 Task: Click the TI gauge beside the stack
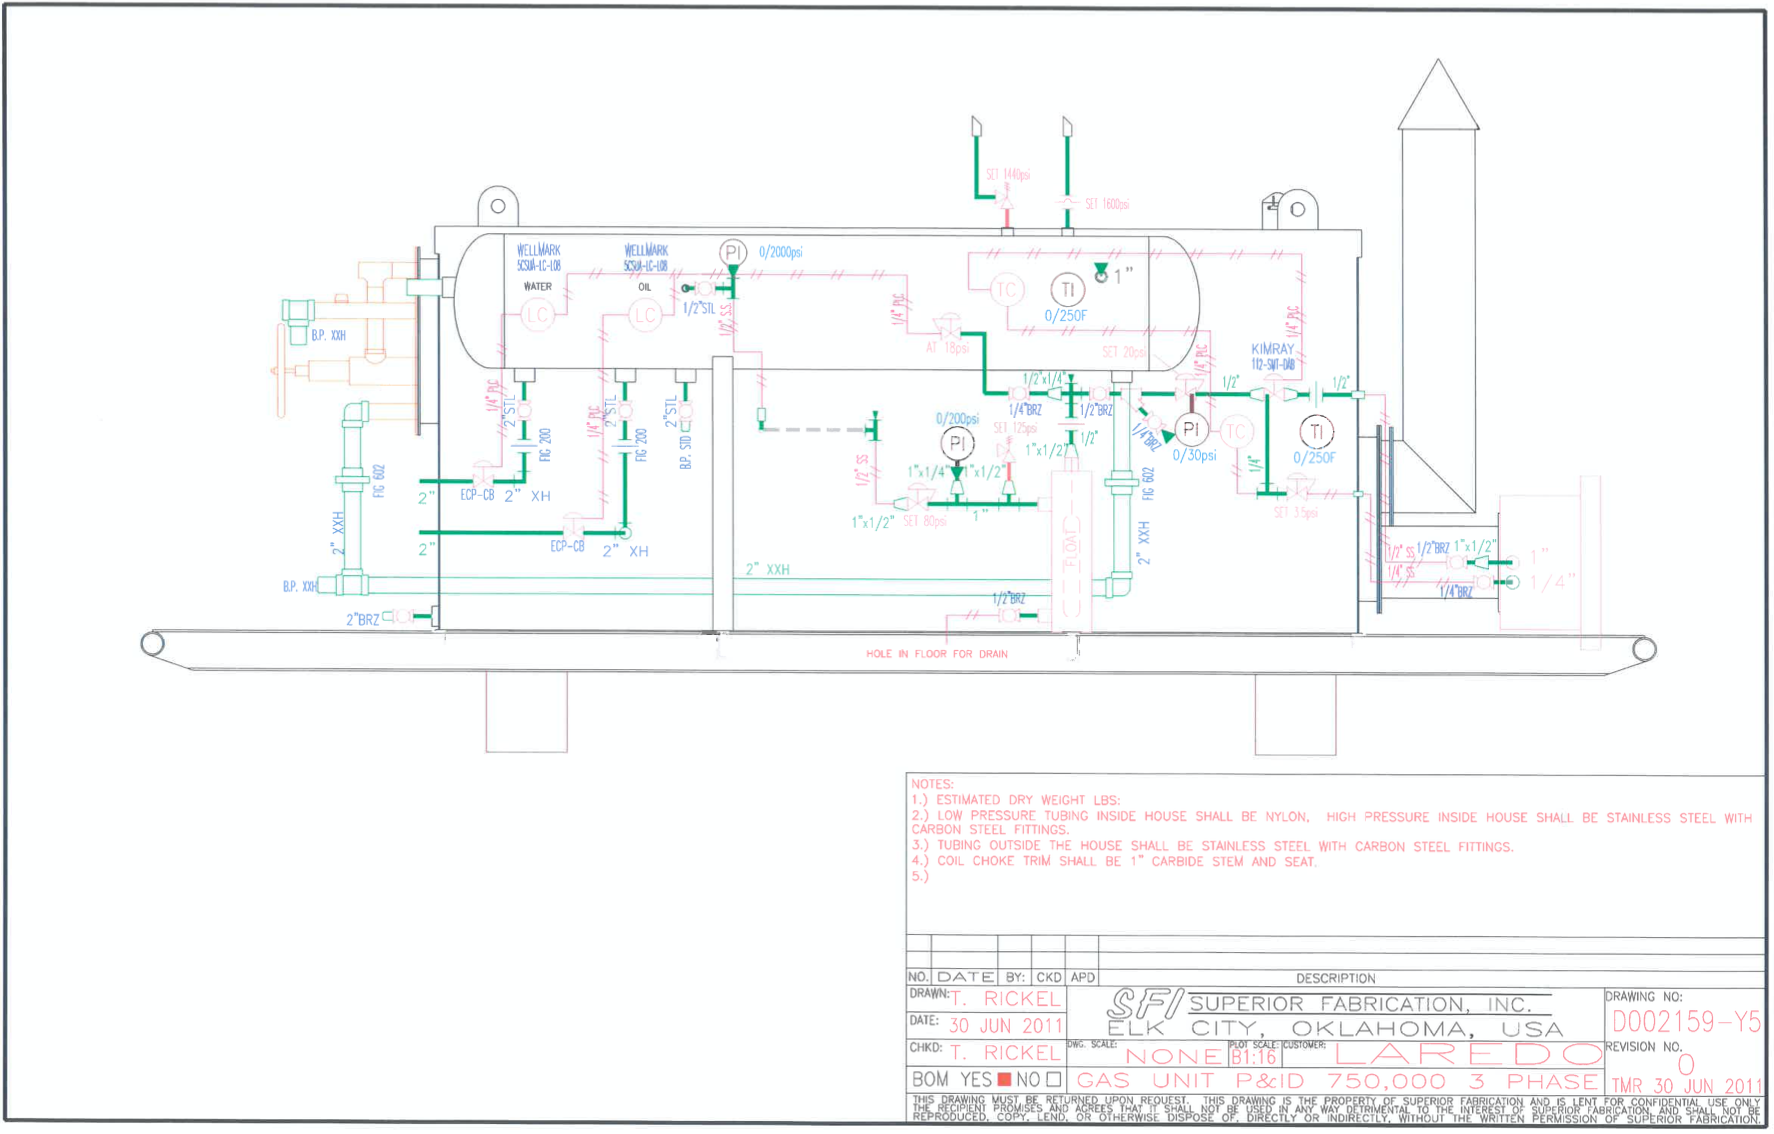pos(1316,432)
